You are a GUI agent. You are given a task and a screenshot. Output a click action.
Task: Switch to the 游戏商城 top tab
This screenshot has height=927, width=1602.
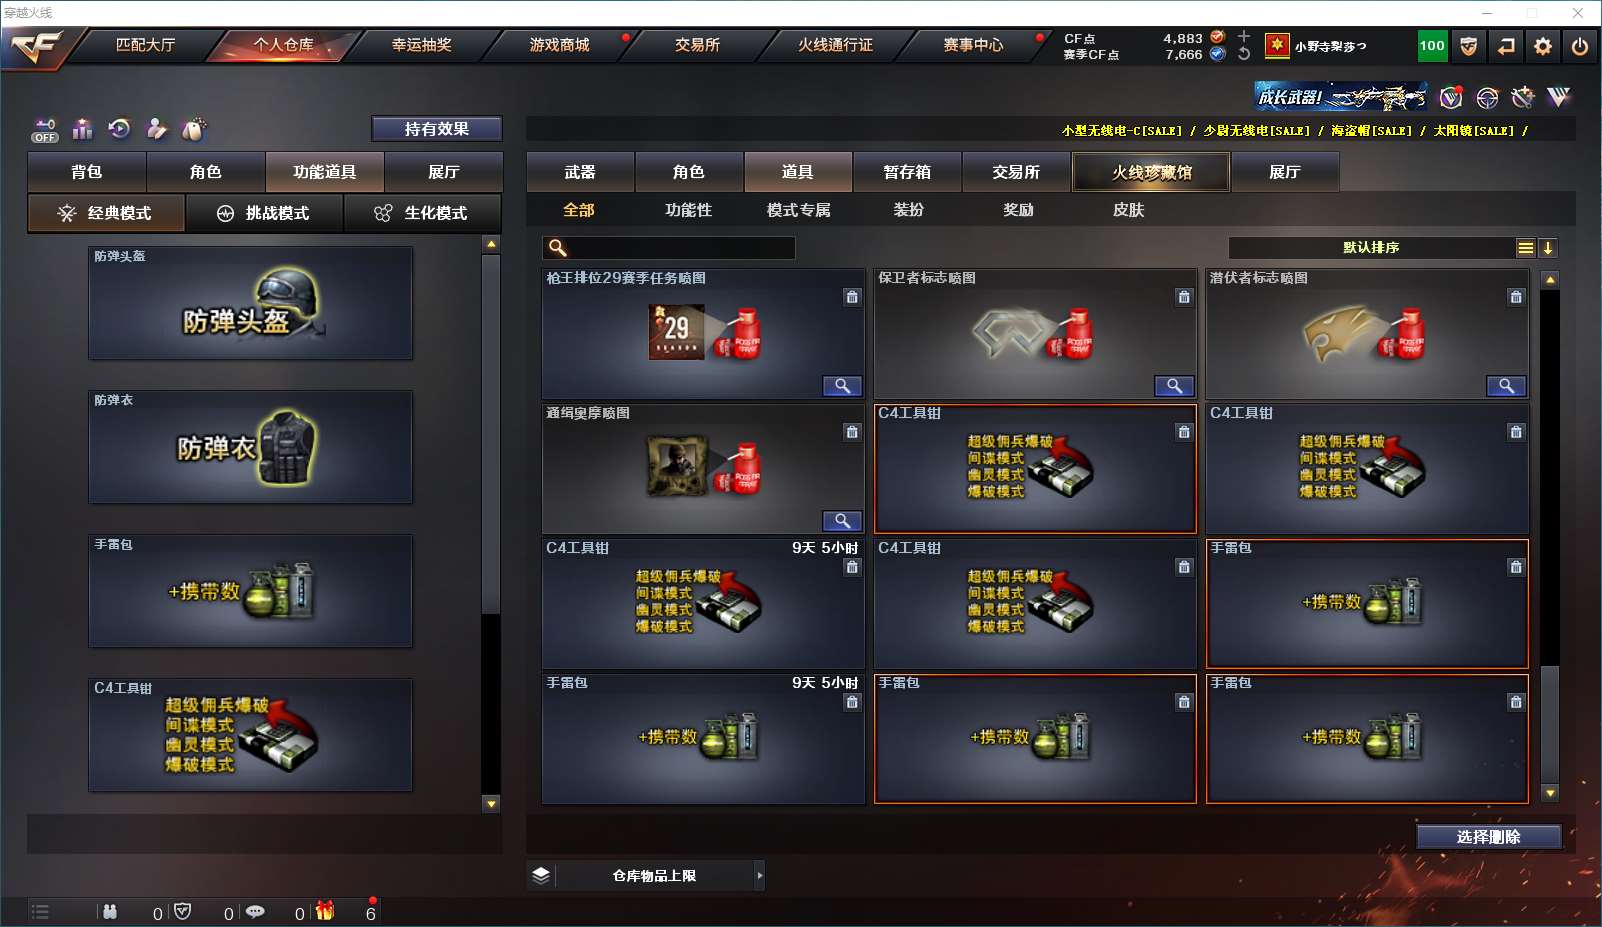tap(560, 45)
